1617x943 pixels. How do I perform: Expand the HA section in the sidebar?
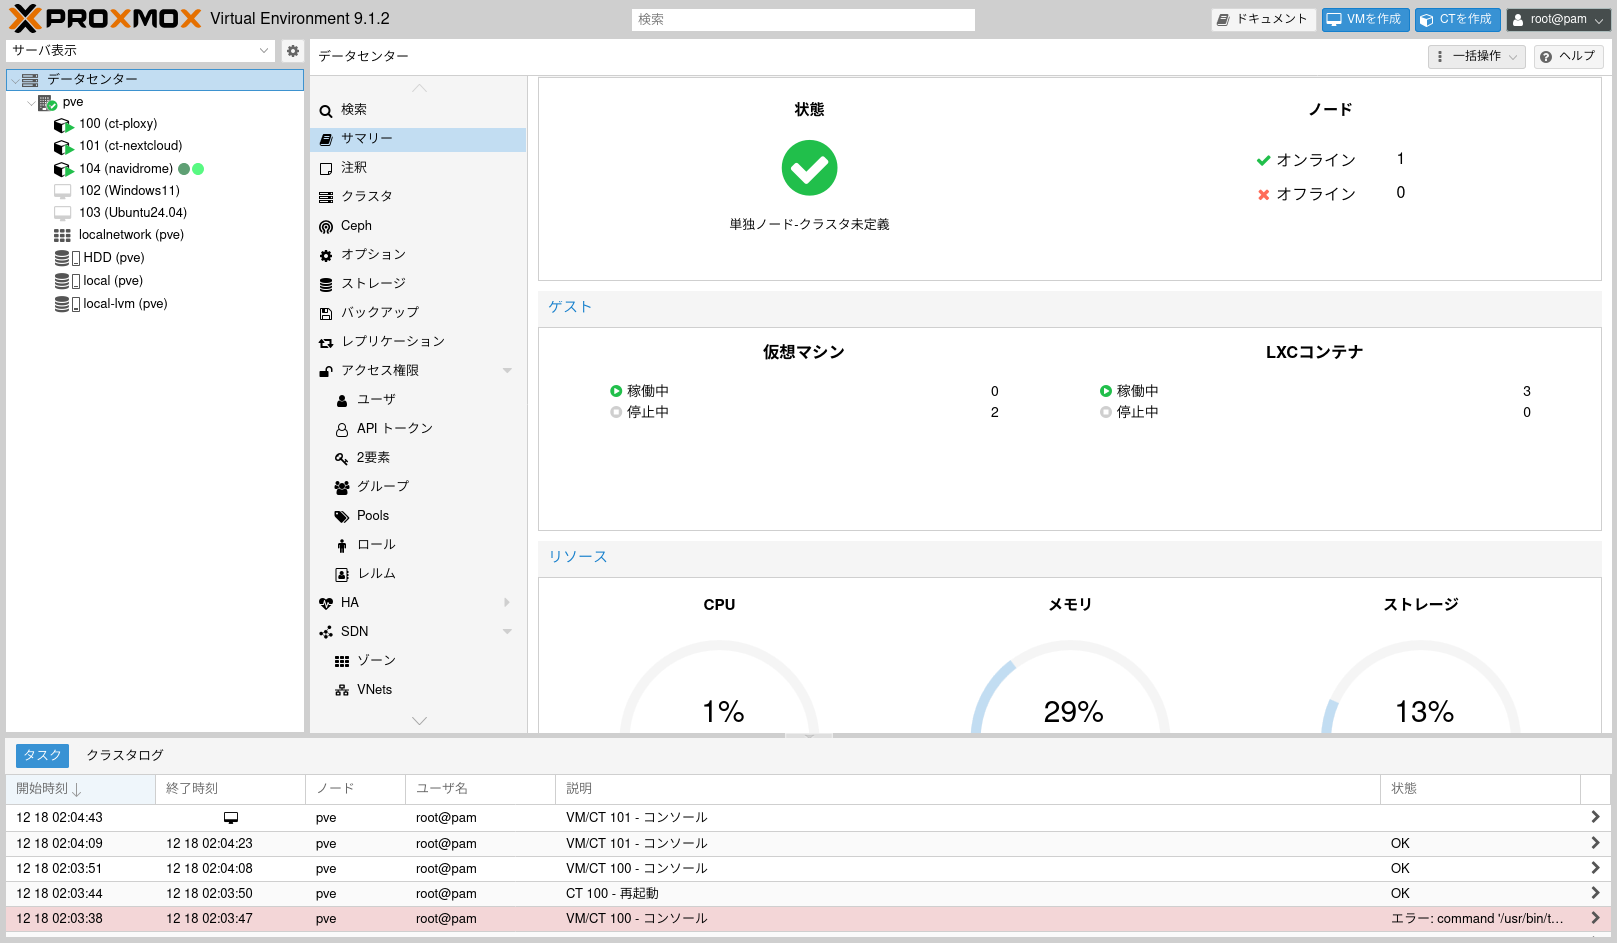pos(506,602)
